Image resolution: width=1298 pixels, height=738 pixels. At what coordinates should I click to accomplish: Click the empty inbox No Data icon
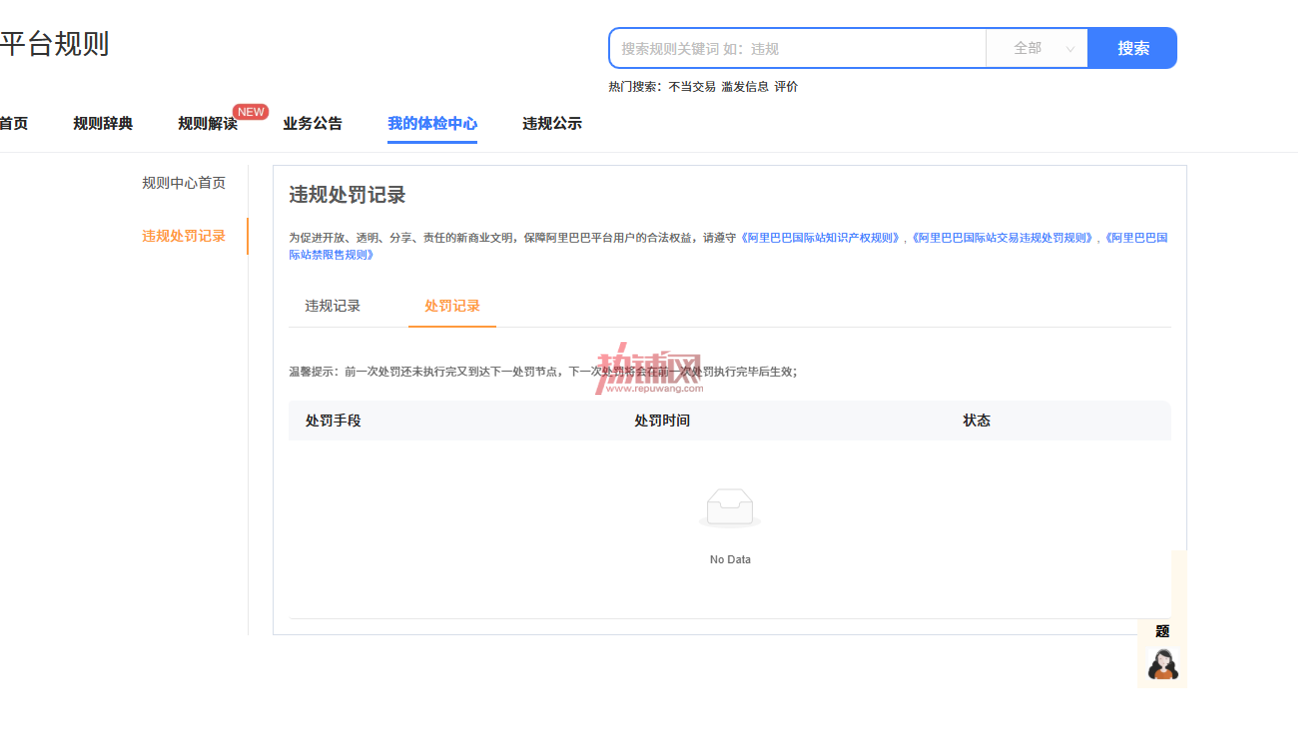(x=730, y=508)
